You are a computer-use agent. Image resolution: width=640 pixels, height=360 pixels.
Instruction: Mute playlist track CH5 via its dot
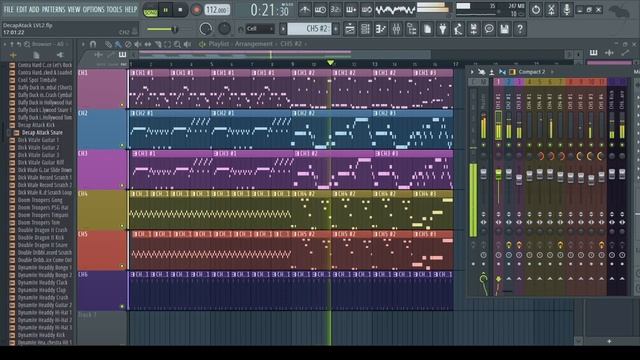point(122,266)
